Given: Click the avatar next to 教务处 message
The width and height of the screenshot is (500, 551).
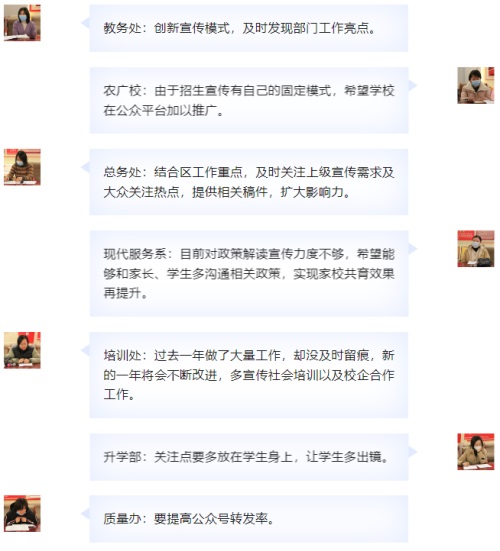Looking at the screenshot, I should pyautogui.click(x=22, y=23).
